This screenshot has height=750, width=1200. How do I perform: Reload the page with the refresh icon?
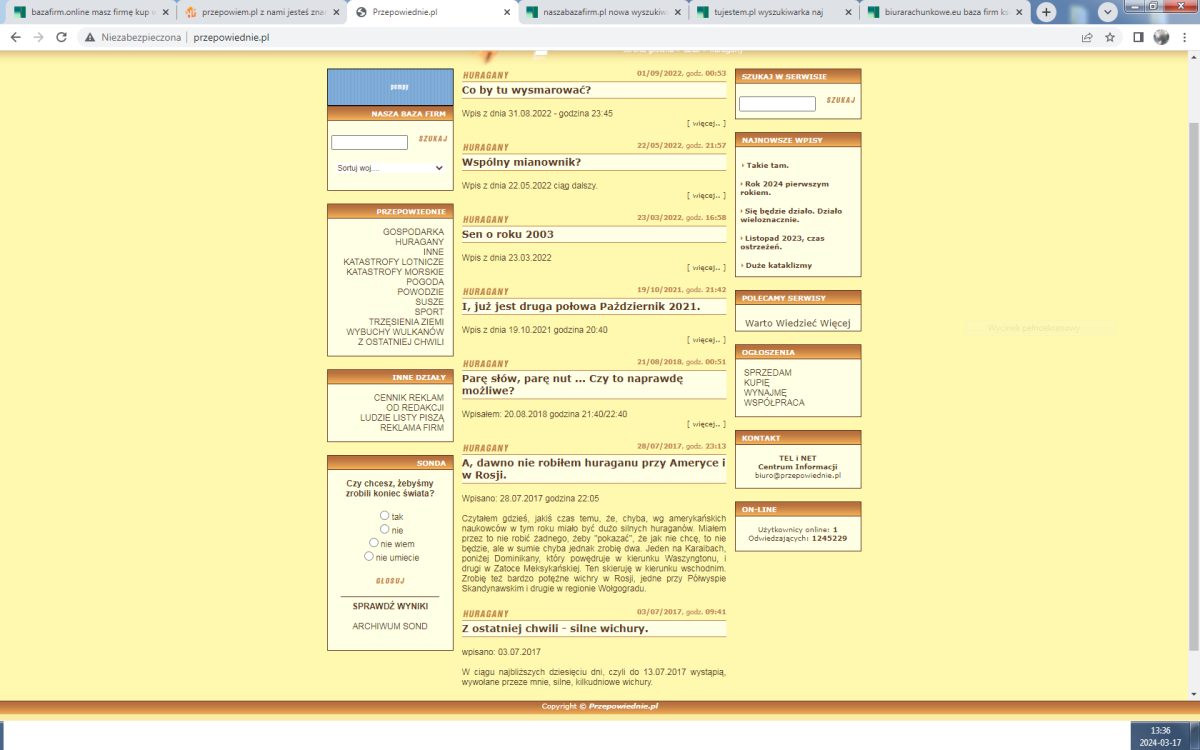tap(61, 37)
